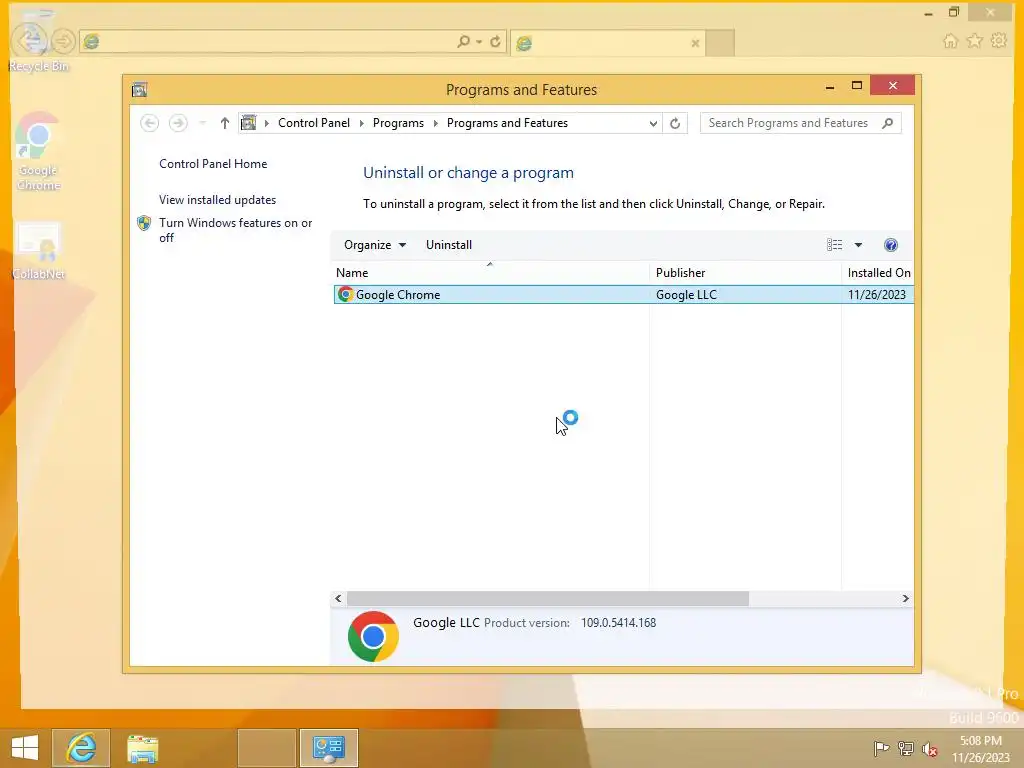Open File Explorer from taskbar

142,748
